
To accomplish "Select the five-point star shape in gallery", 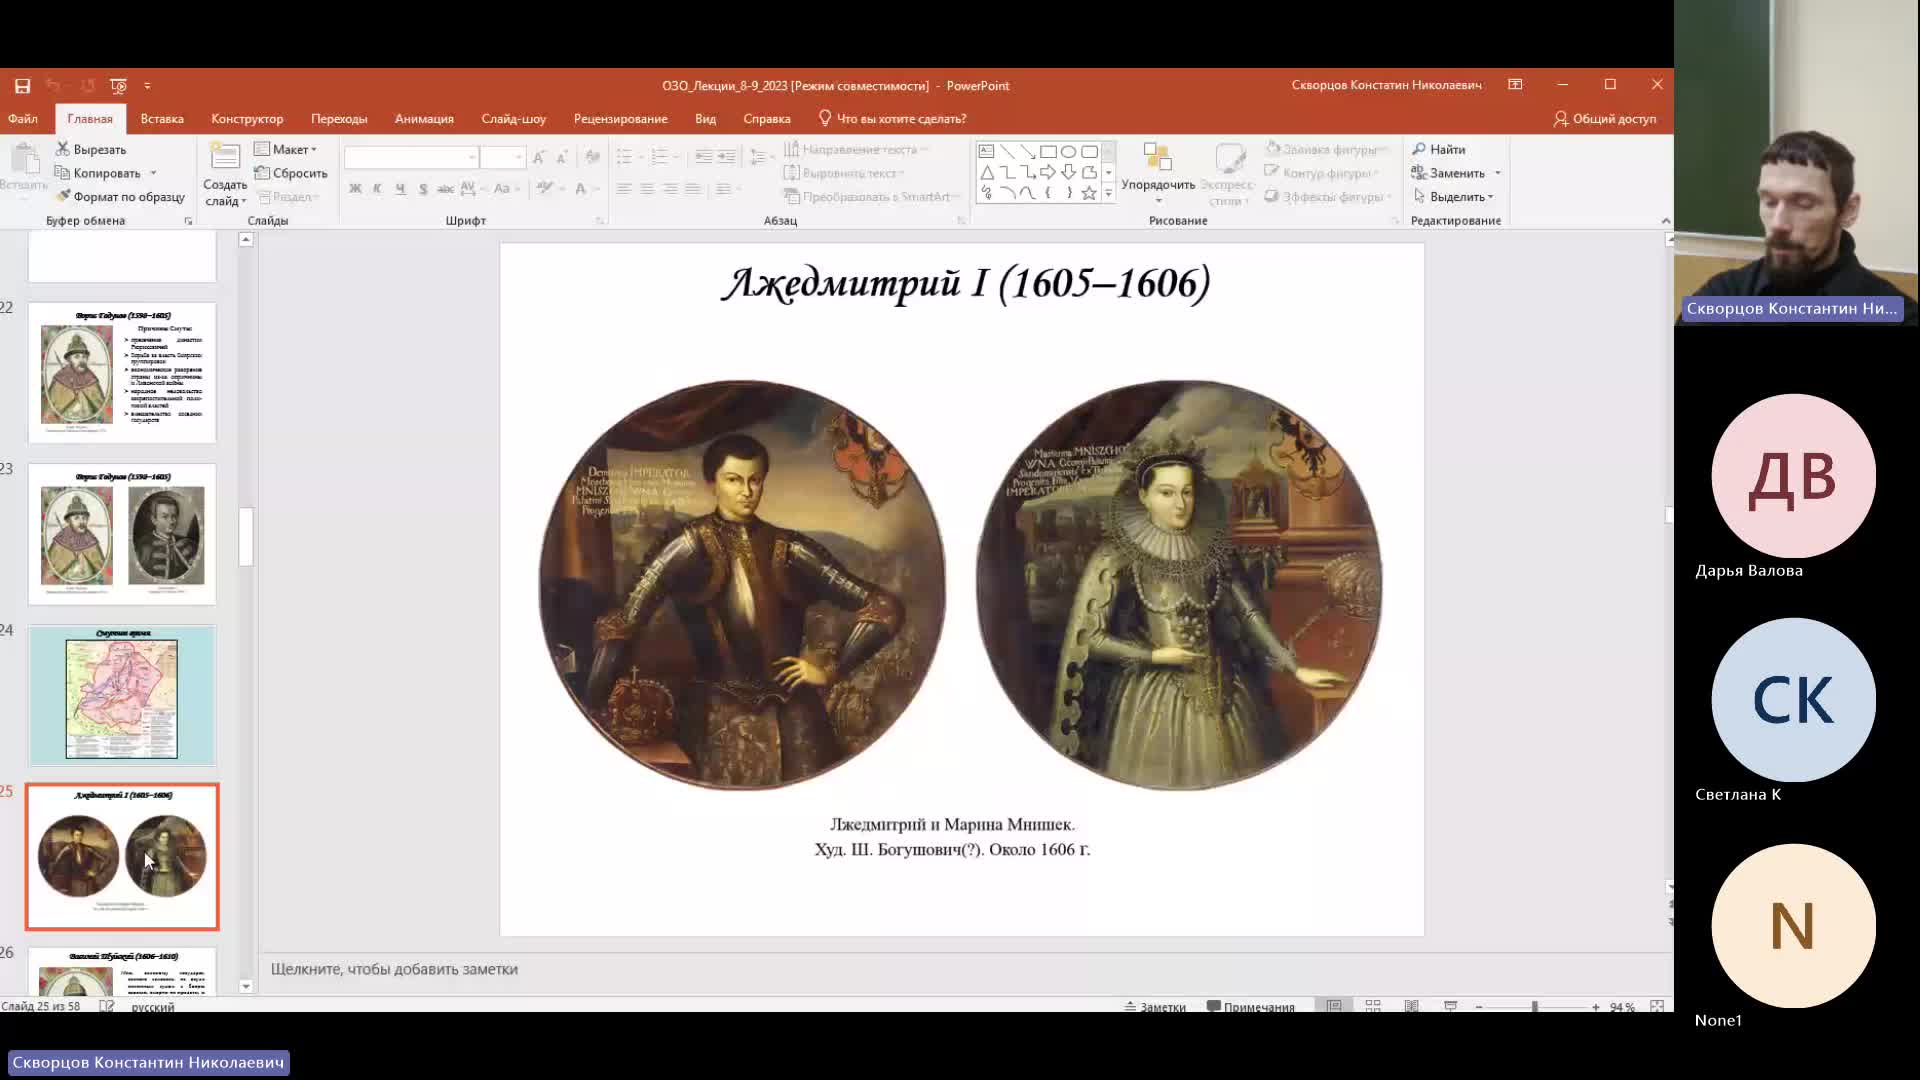I will (x=1089, y=193).
